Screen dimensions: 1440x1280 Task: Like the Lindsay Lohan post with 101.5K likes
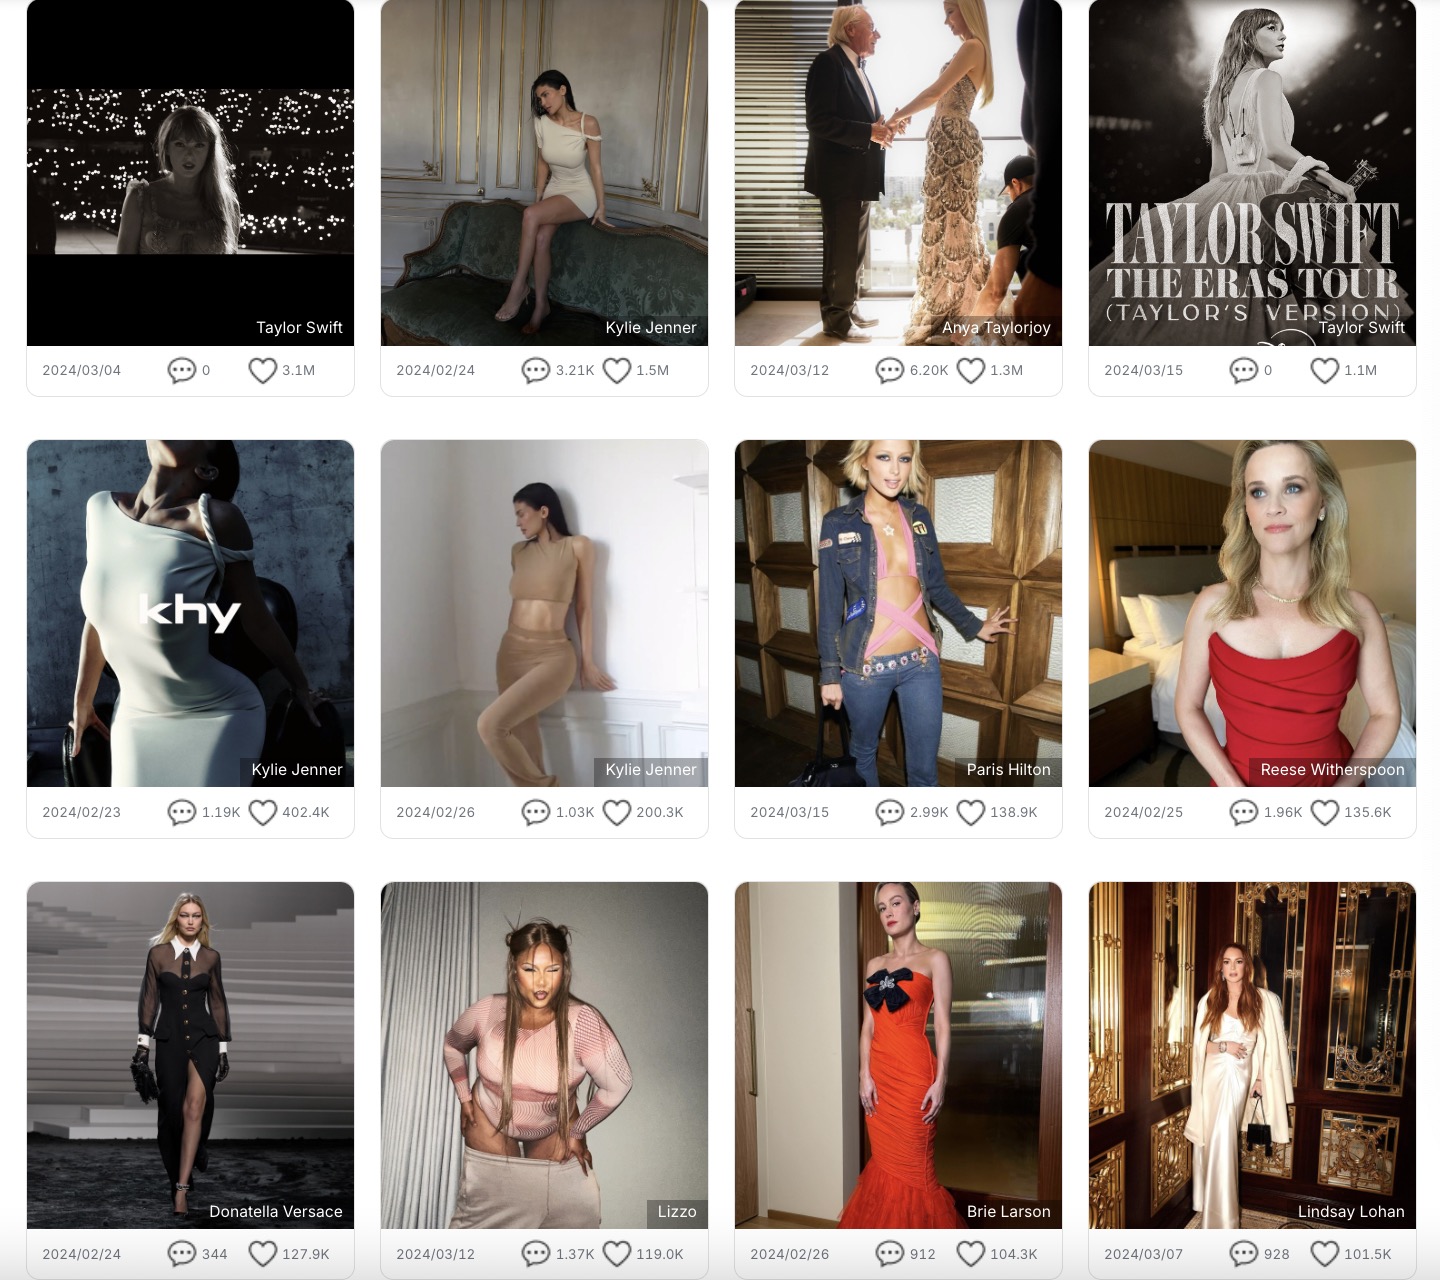pyautogui.click(x=1325, y=1254)
